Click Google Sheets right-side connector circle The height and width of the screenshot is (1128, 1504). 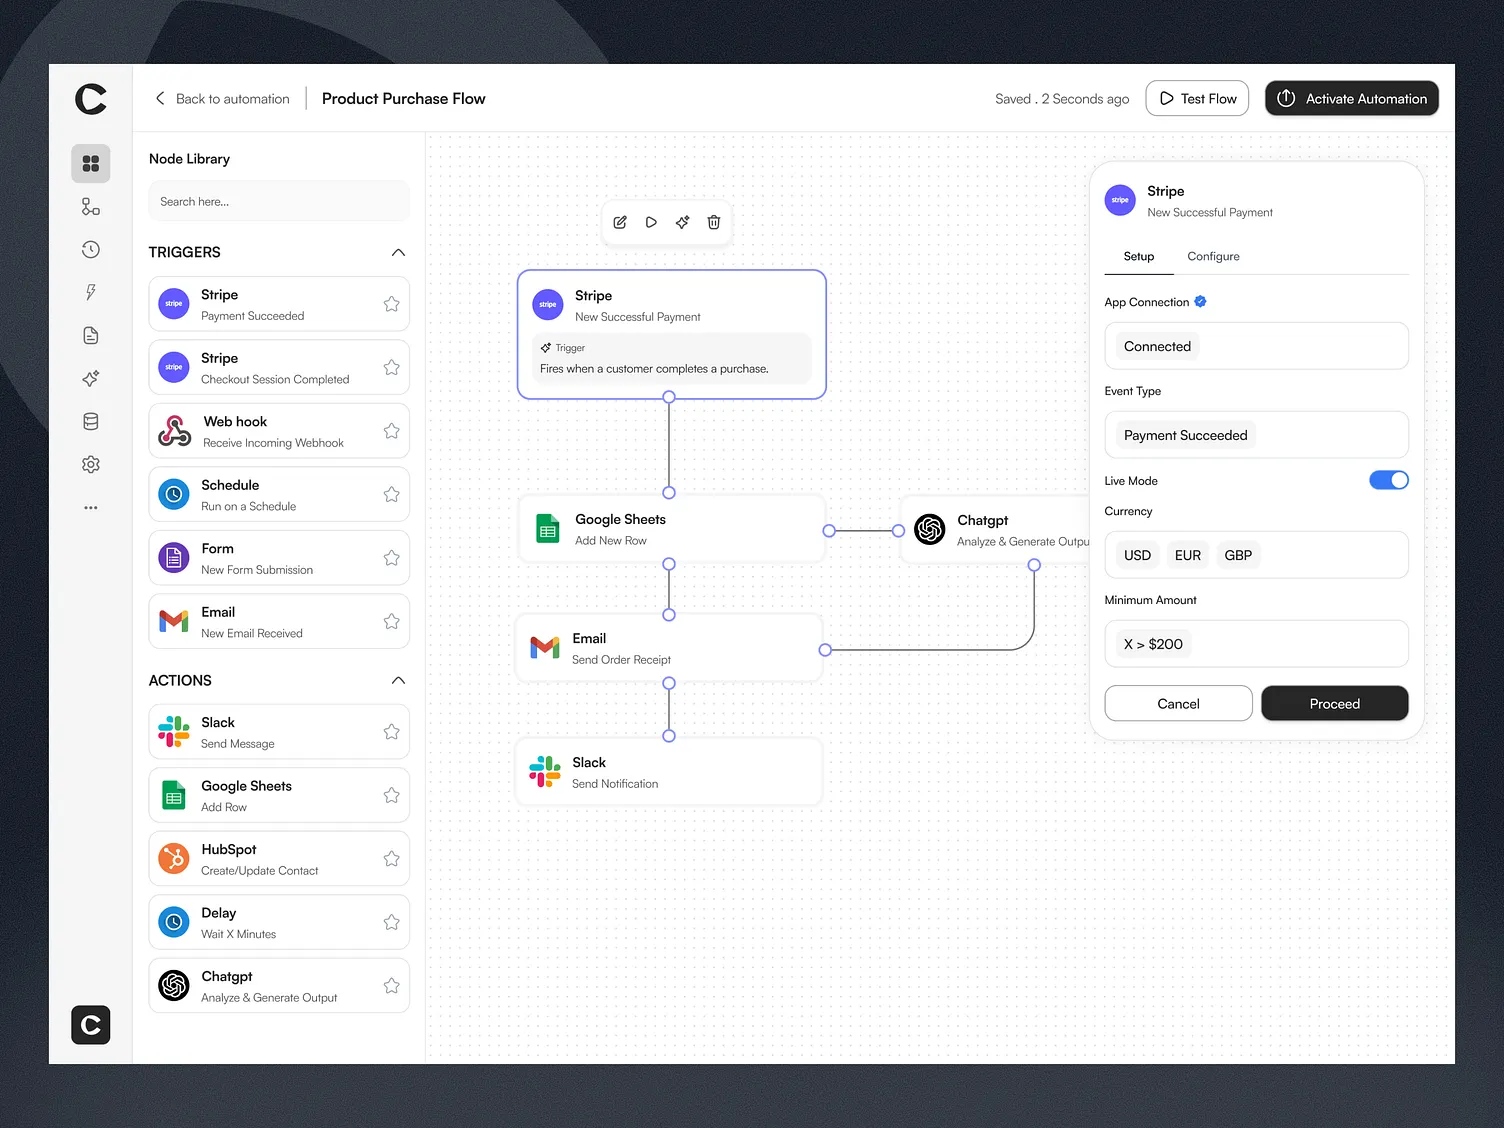point(829,531)
